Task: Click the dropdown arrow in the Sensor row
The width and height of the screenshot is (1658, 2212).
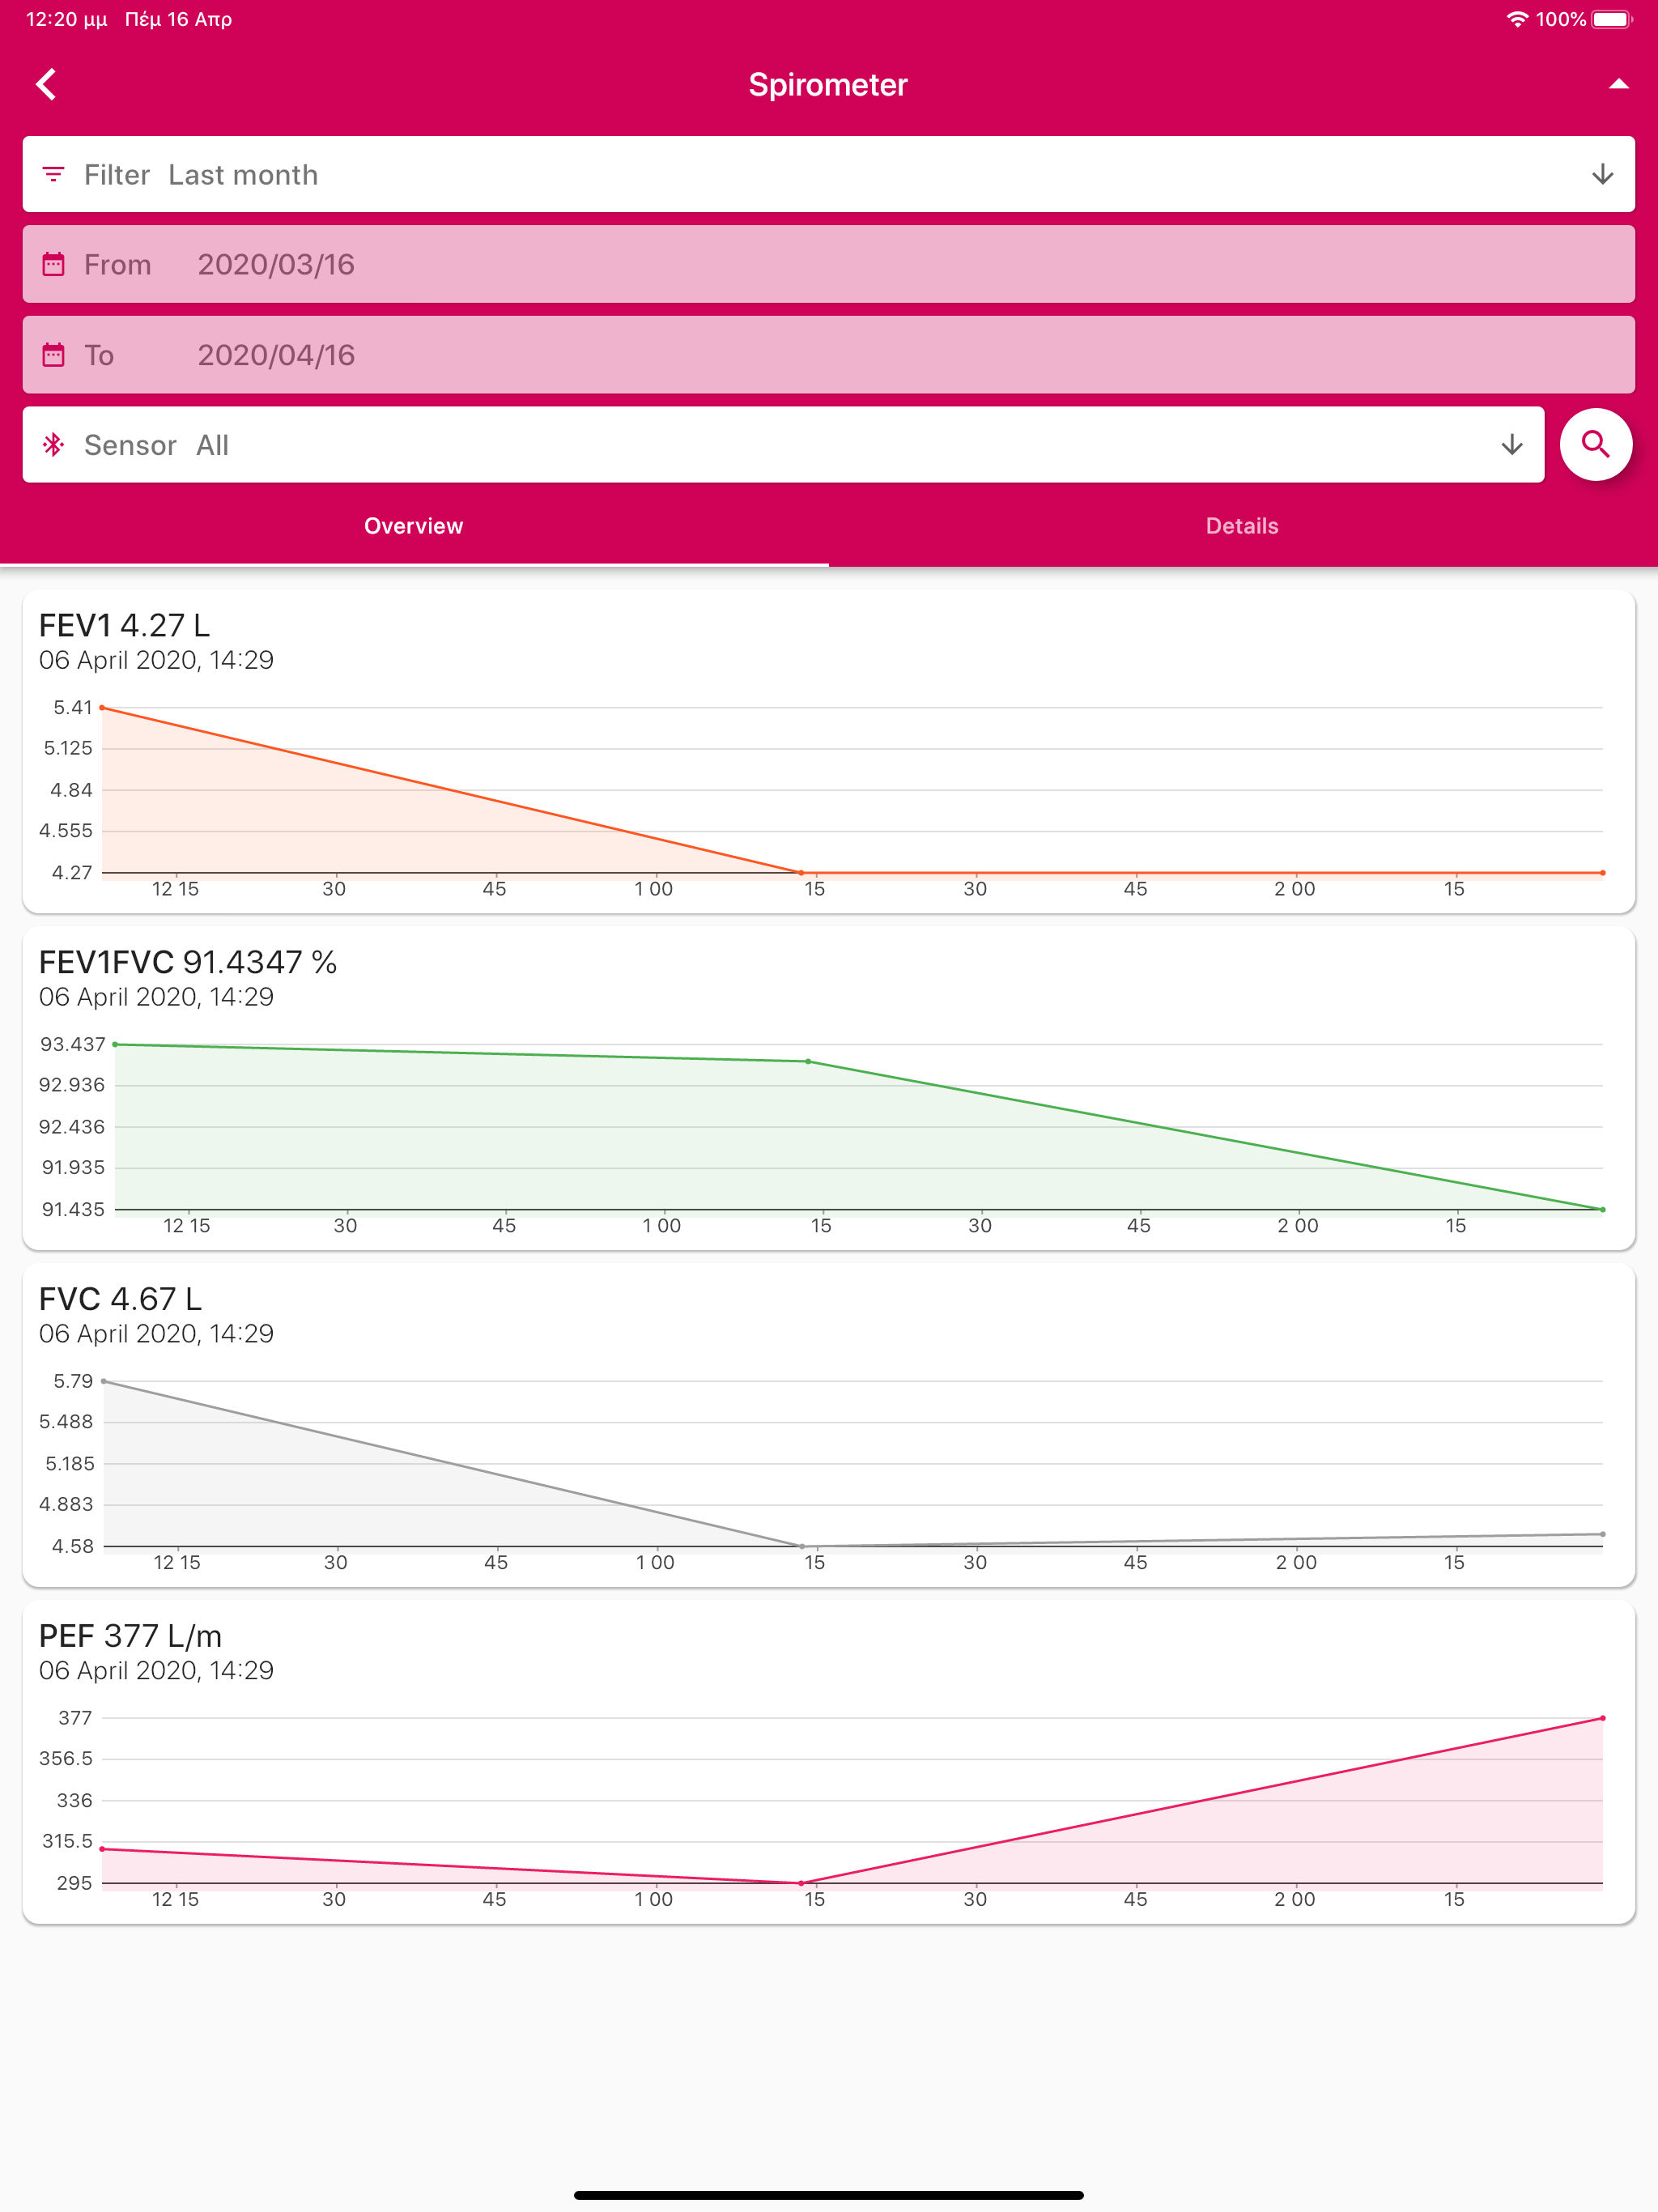Action: (1512, 445)
